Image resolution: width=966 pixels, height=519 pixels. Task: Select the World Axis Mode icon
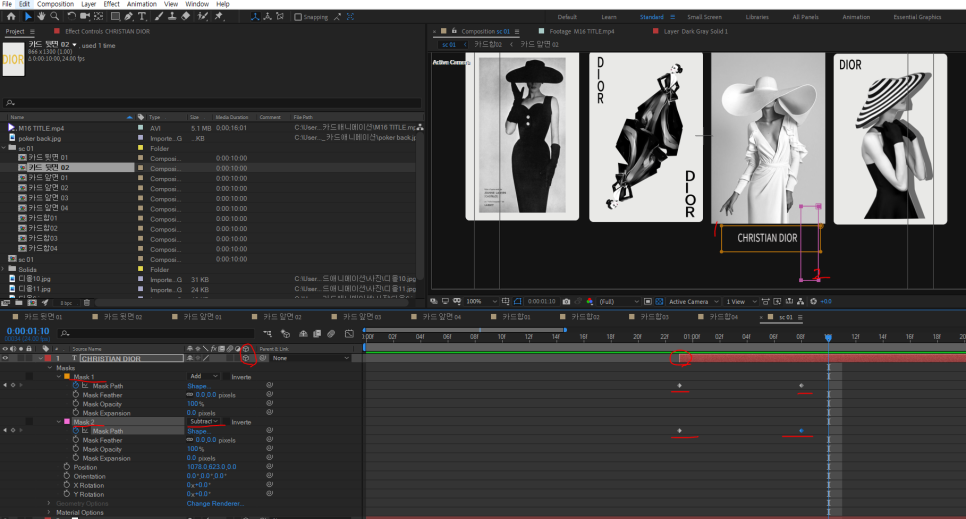[x=267, y=17]
